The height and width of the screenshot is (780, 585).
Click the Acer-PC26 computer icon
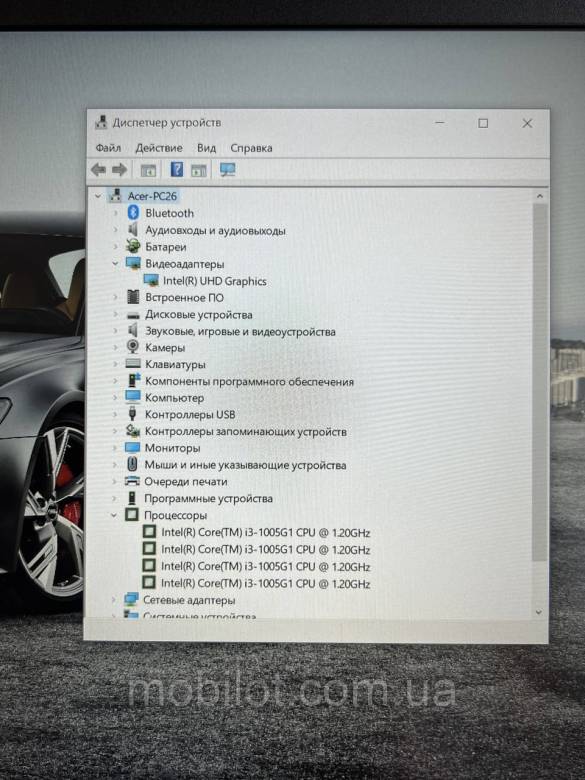click(x=115, y=195)
